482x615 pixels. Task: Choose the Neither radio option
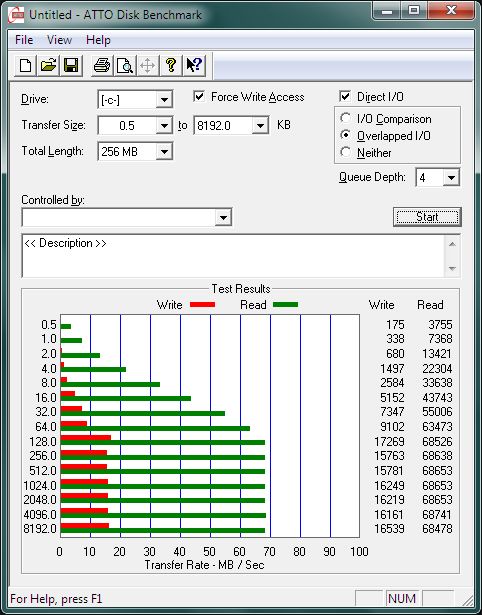tap(346, 152)
